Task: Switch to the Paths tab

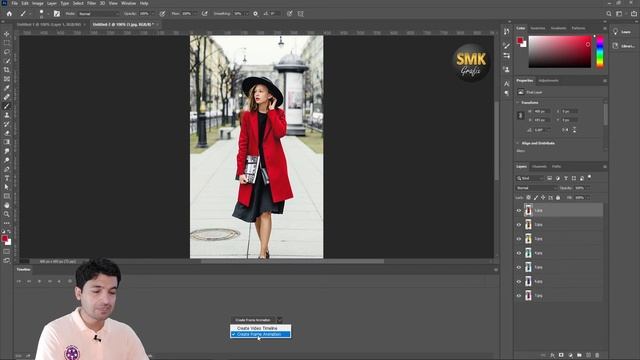Action: click(x=556, y=167)
